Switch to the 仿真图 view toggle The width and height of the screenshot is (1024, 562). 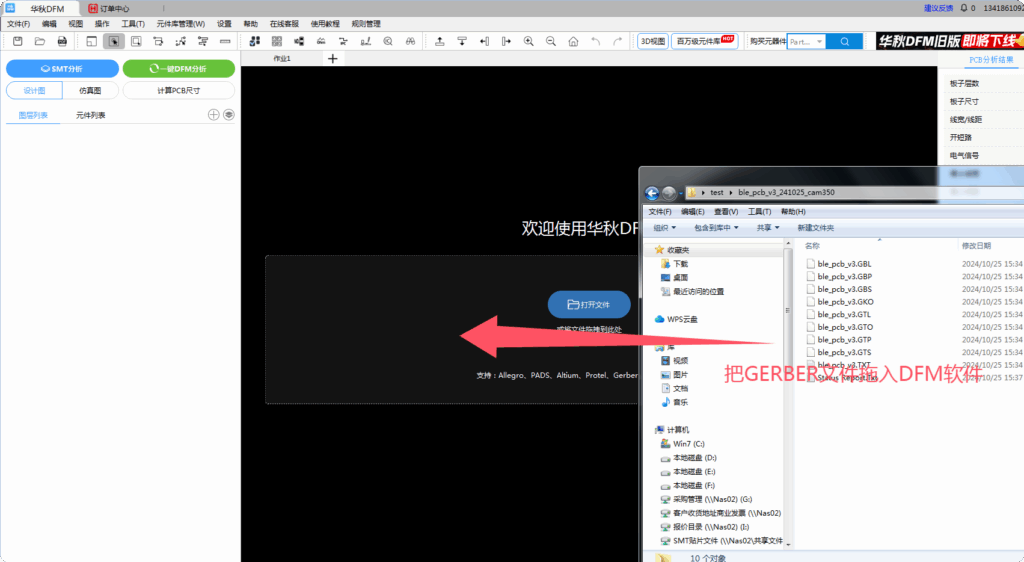point(90,90)
